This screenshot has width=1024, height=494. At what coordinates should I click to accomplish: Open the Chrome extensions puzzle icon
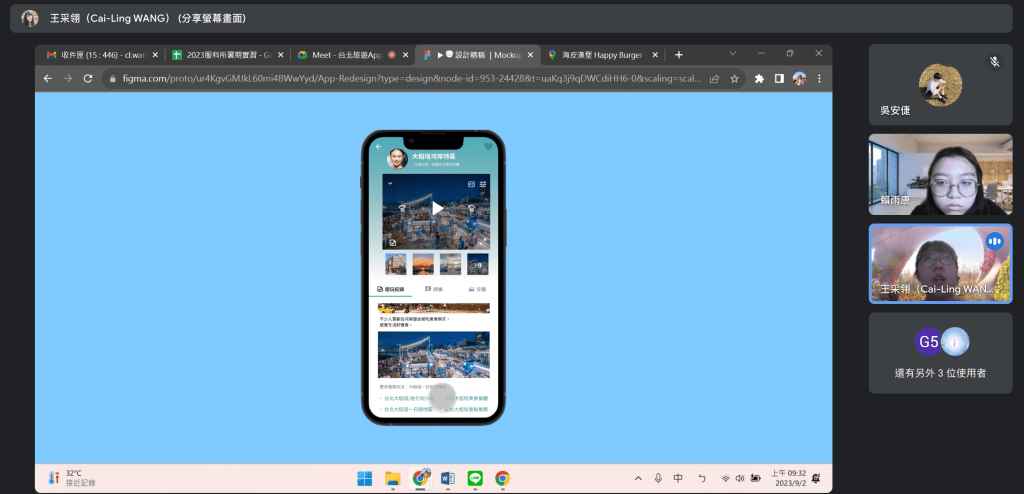[x=759, y=78]
